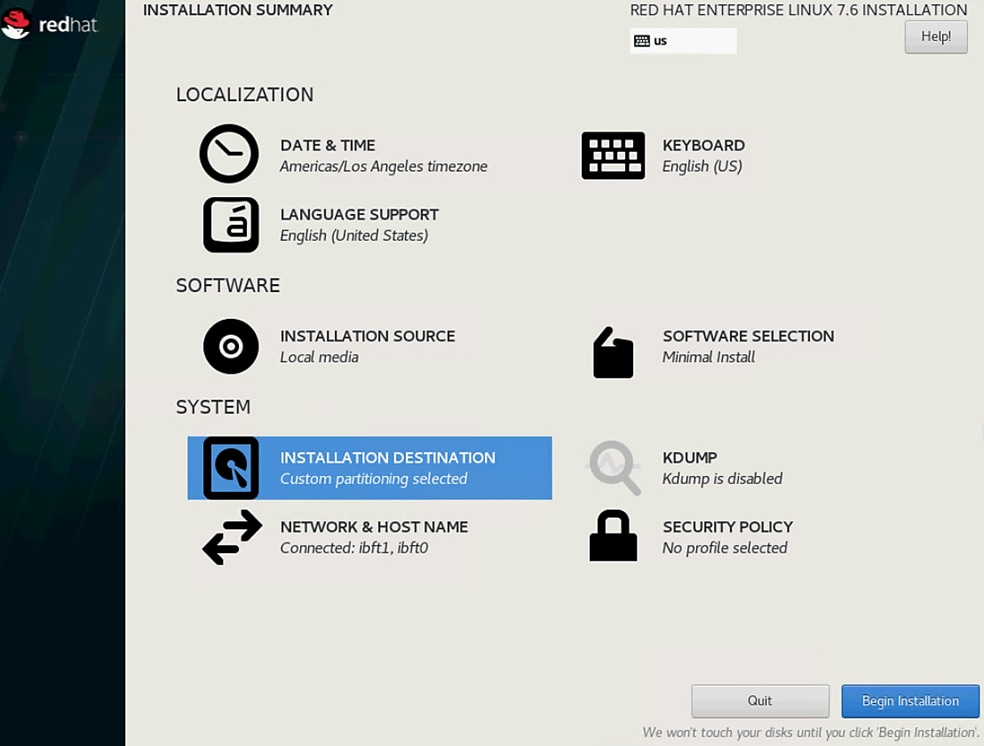Viewport: 984px width, 746px height.
Task: Click keyboard icon in layout indicator
Action: pos(641,41)
